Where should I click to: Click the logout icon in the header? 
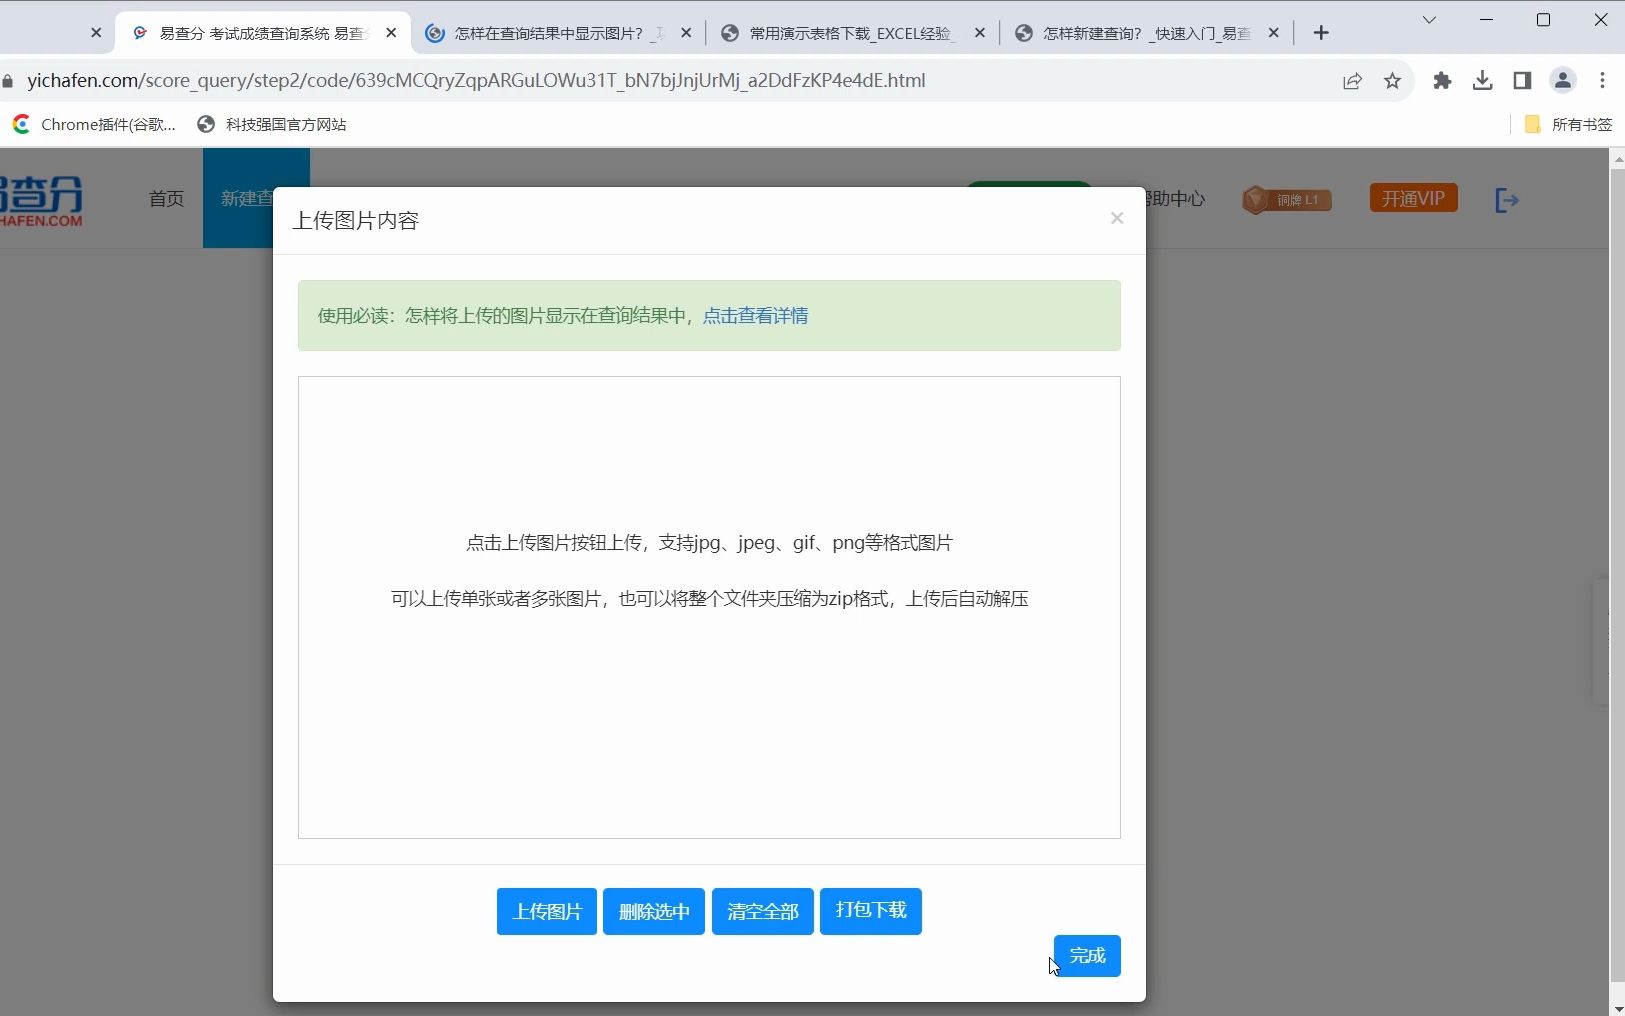click(1507, 200)
